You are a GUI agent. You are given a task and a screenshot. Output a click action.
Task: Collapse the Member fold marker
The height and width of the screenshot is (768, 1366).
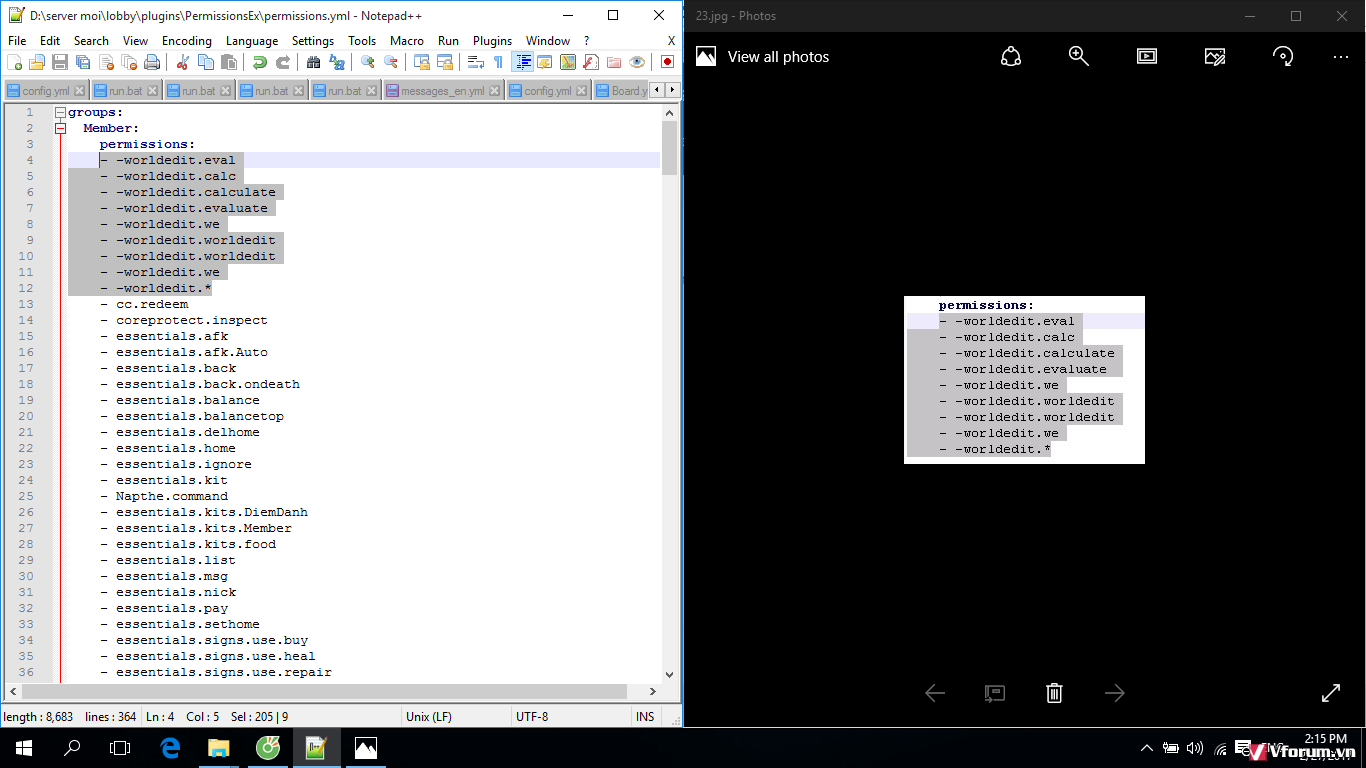tap(60, 129)
